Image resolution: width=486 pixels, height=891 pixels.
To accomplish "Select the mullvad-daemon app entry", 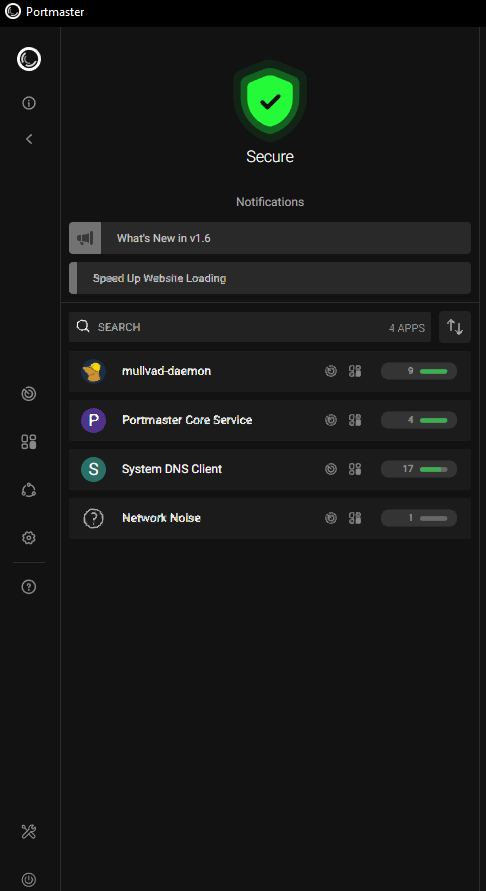I will click(270, 371).
